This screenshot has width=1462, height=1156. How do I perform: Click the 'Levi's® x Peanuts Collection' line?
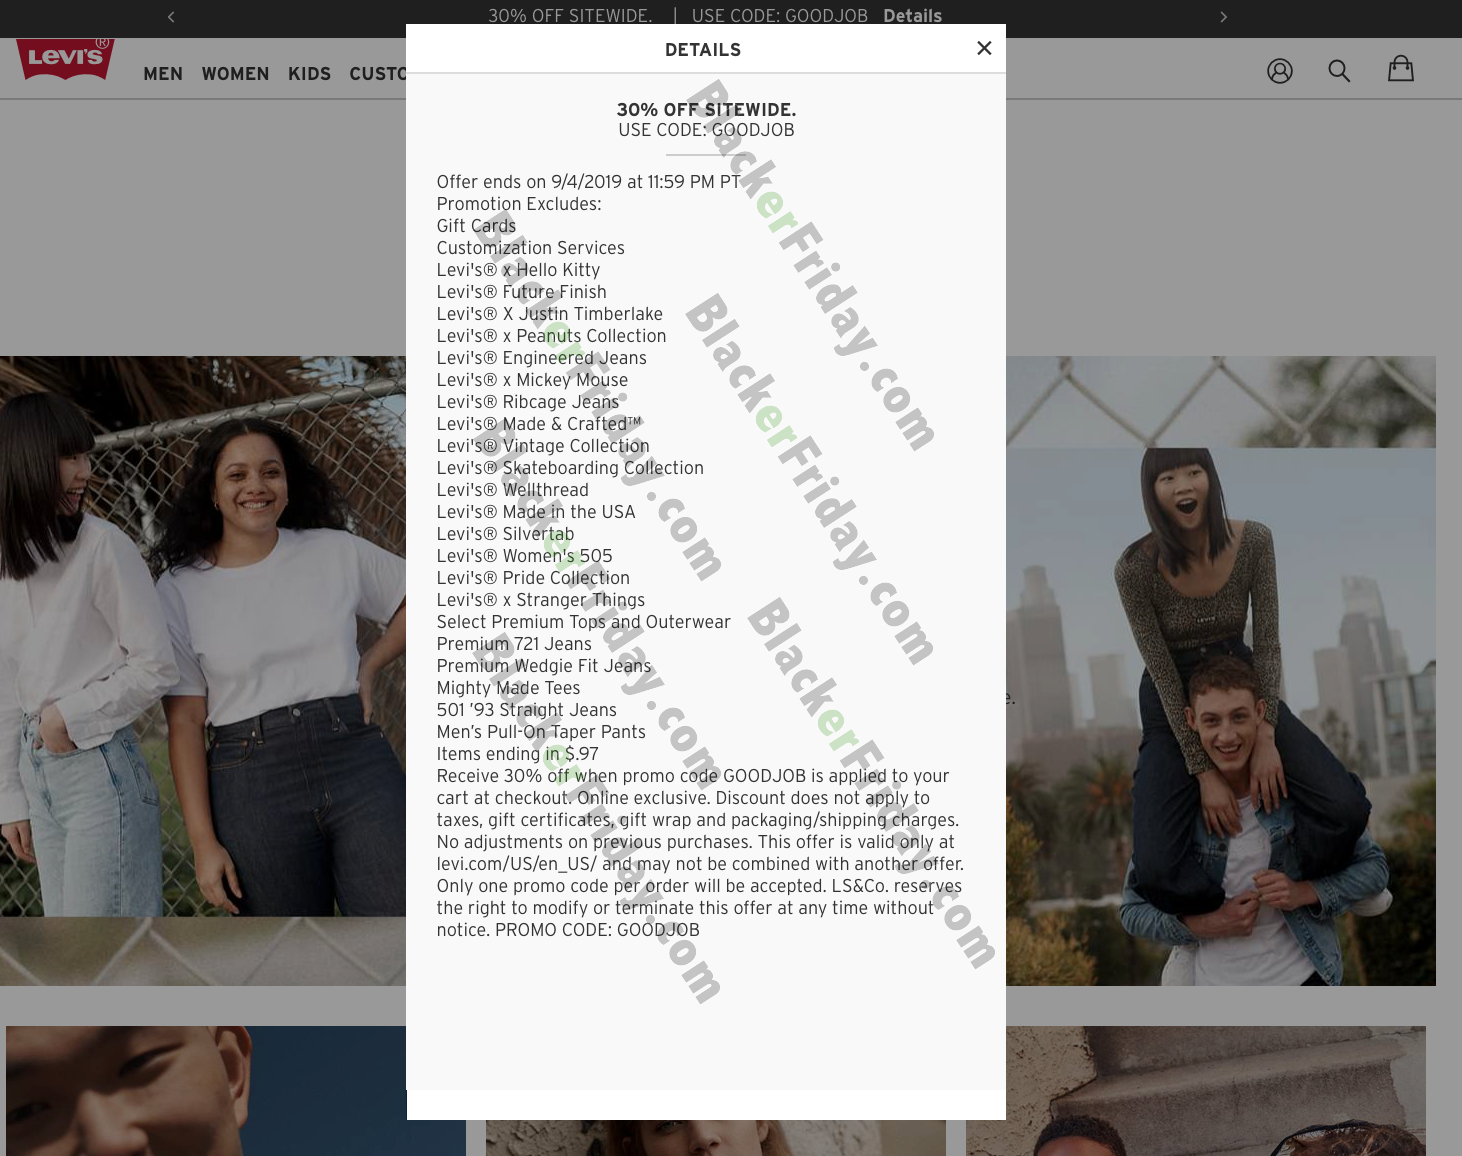[x=551, y=336]
